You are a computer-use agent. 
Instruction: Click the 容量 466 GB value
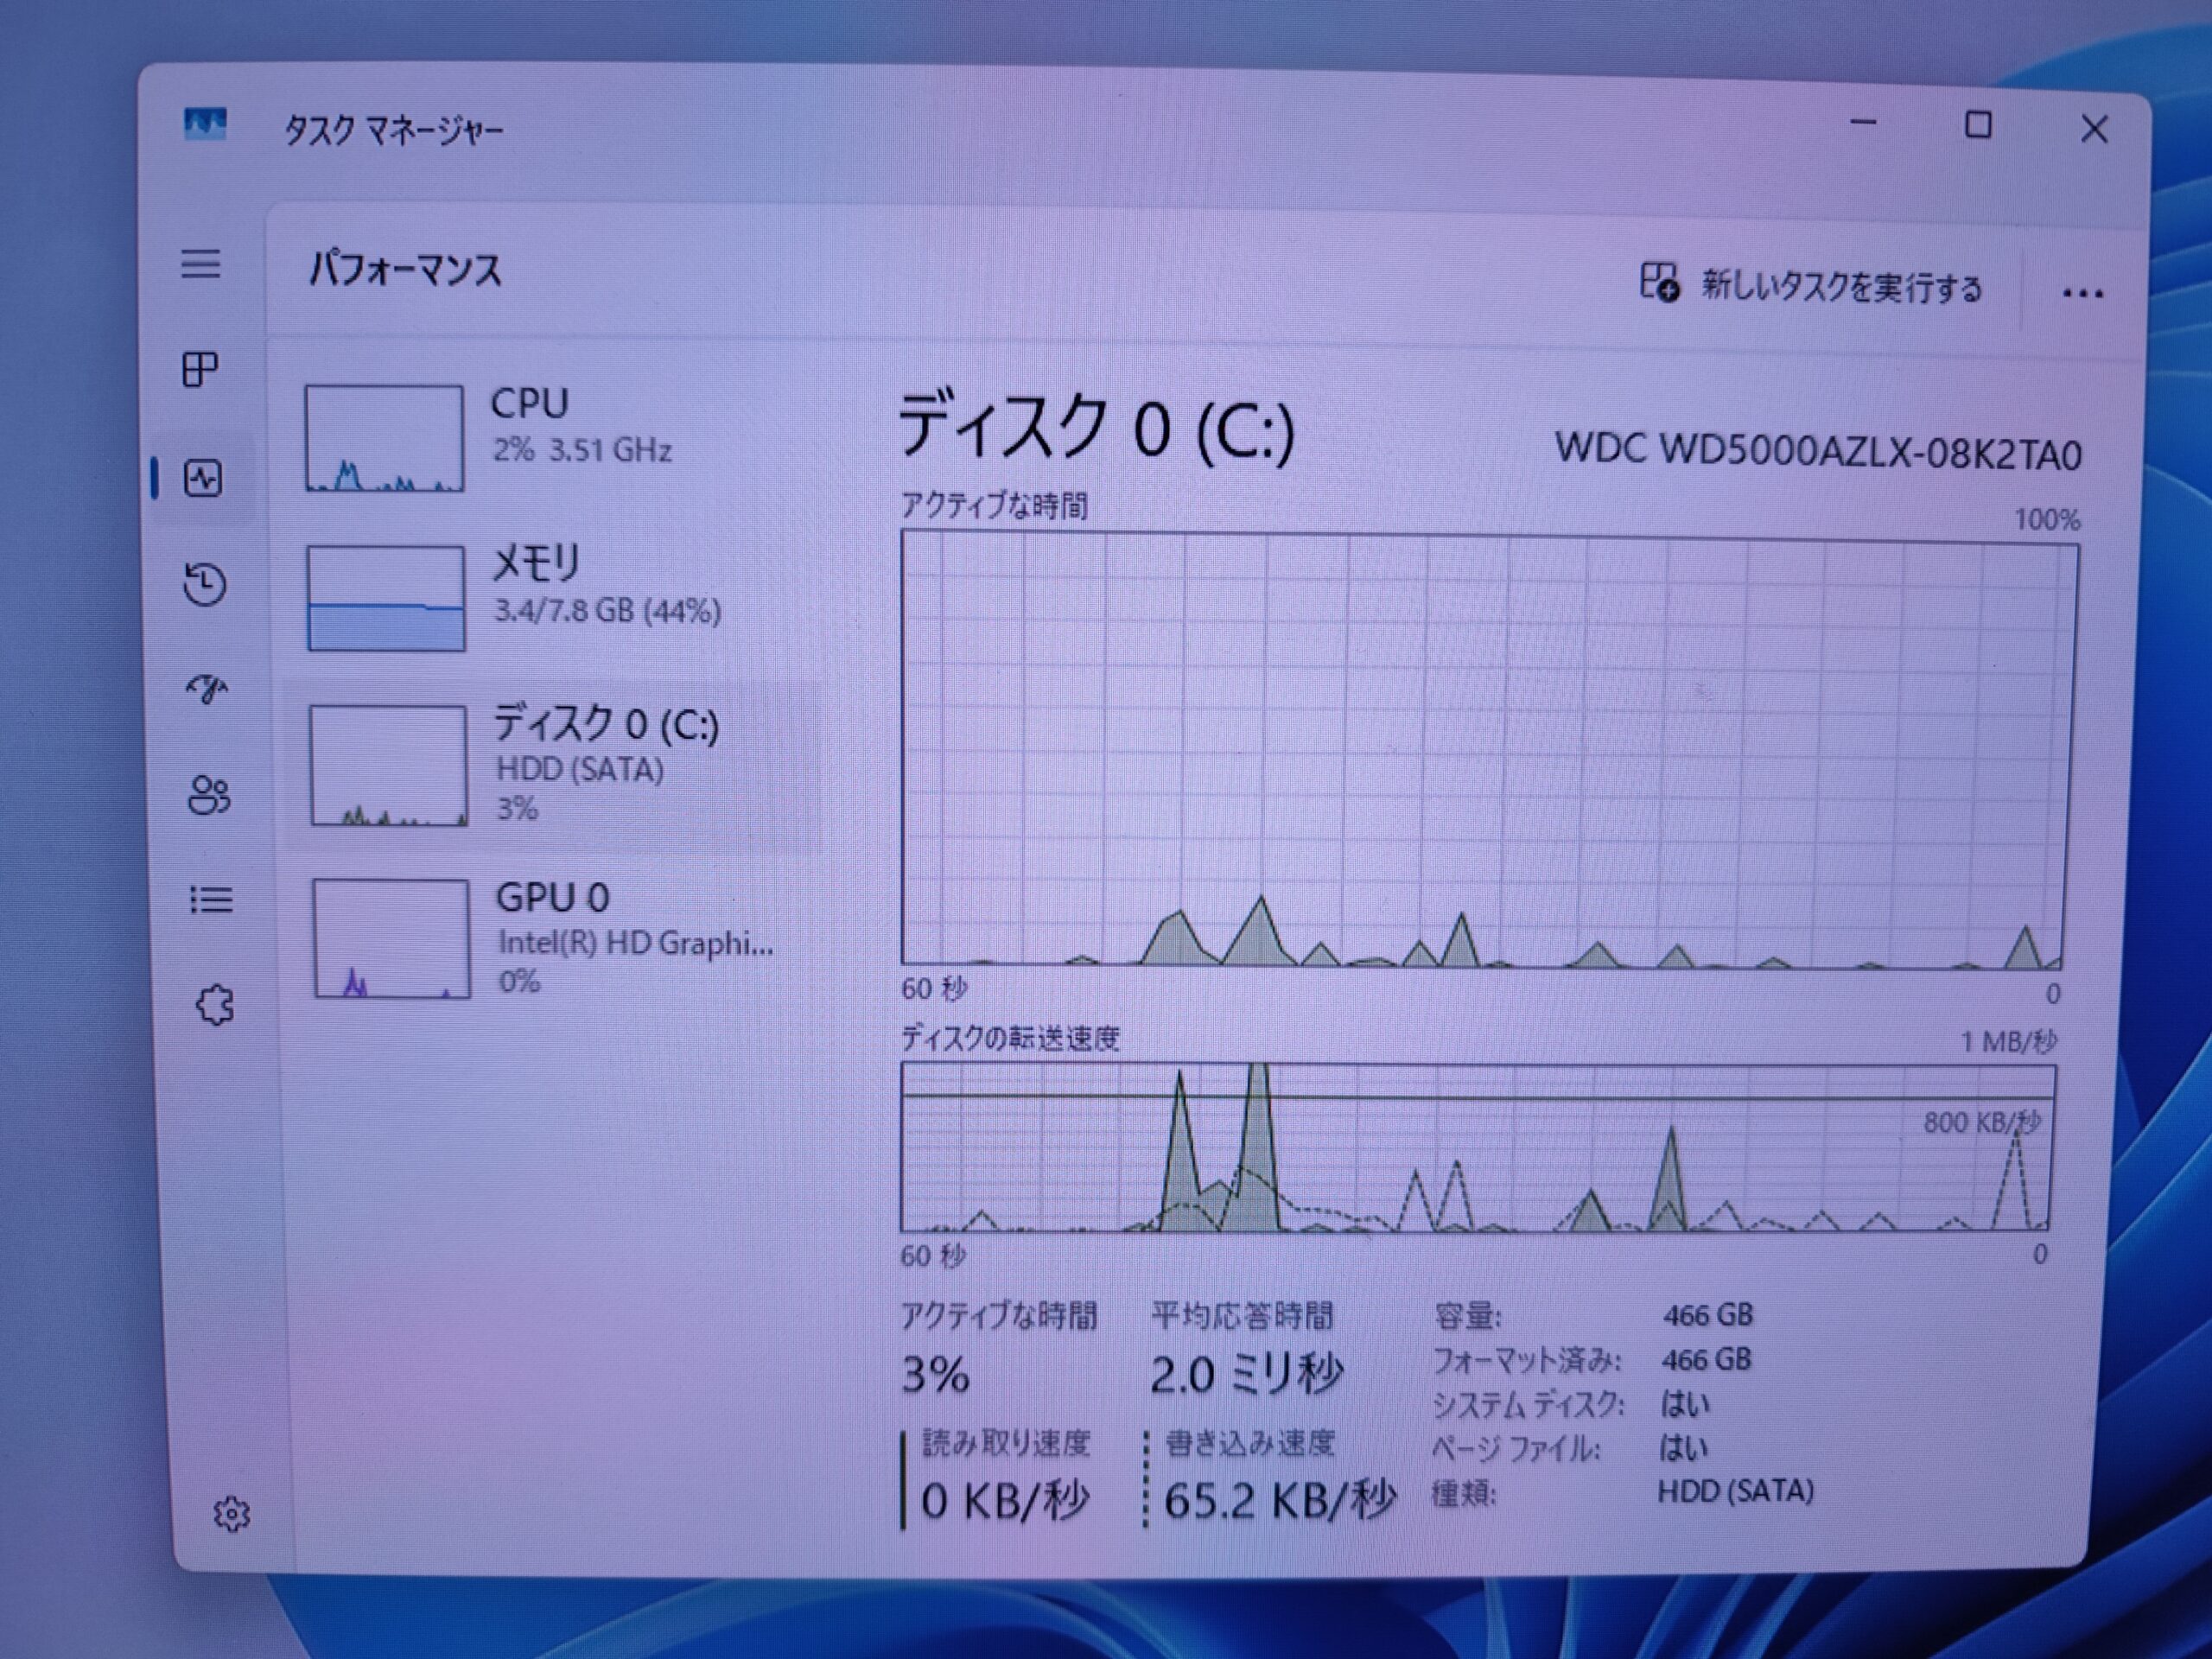pyautogui.click(x=1708, y=1314)
